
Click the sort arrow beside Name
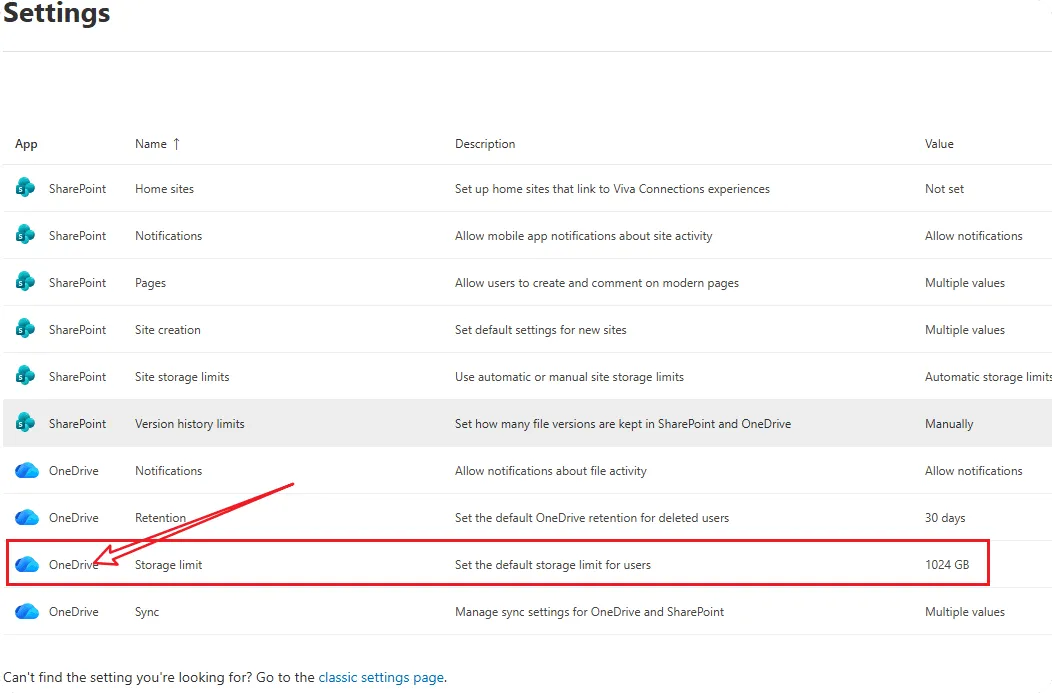176,144
